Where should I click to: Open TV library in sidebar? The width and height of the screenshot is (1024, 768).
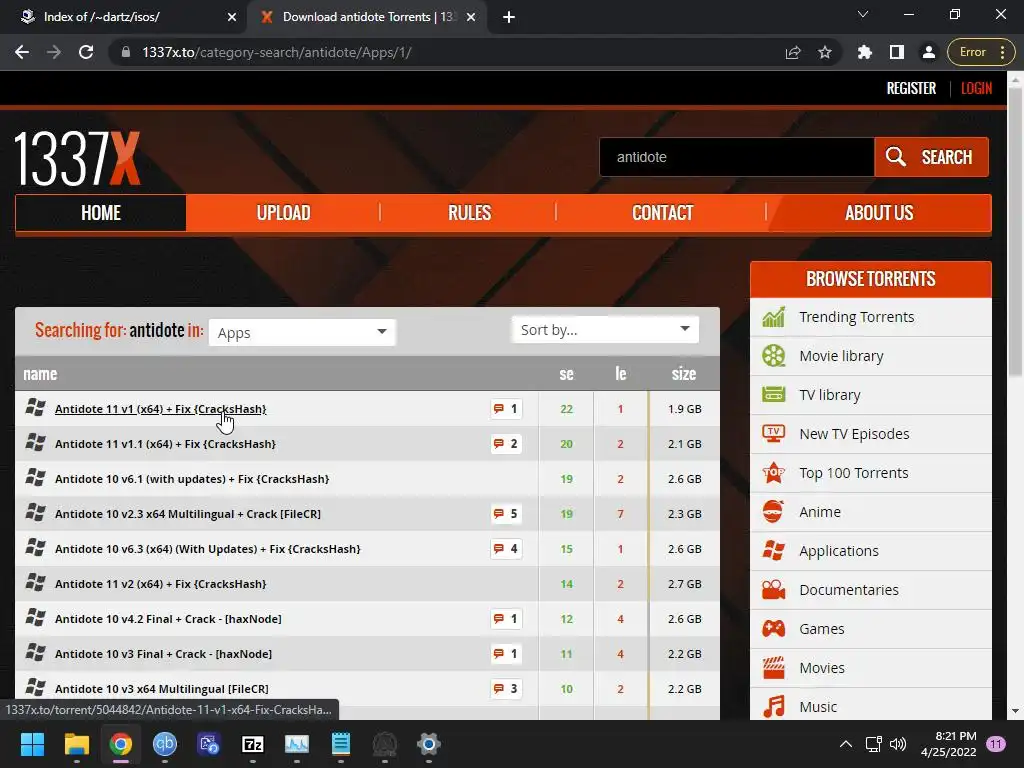point(871,395)
